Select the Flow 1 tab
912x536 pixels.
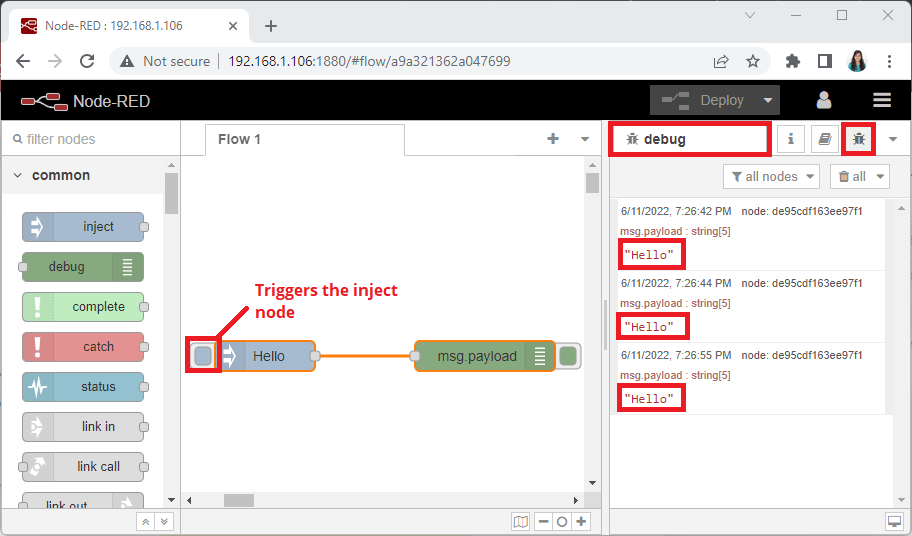[x=240, y=139]
